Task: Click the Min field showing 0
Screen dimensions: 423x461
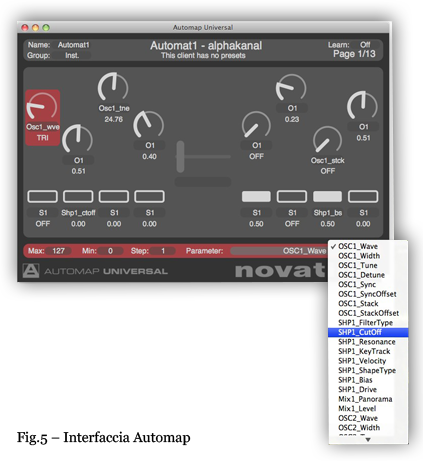Action: (x=110, y=251)
